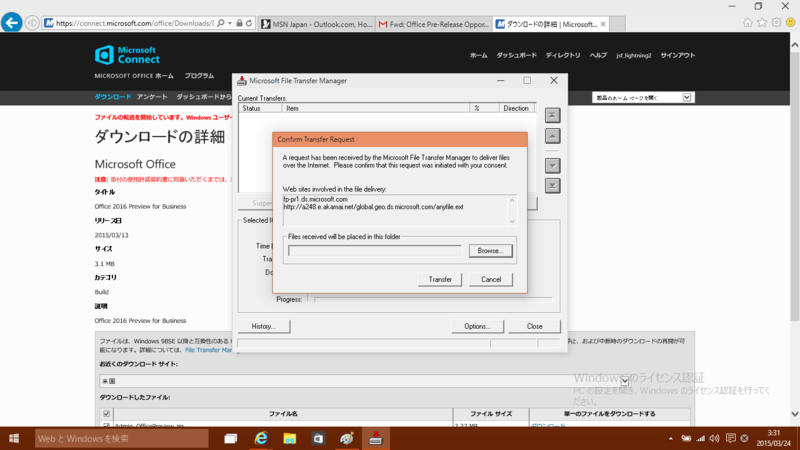This screenshot has width=800, height=450.
Task: Open the browser tools gear icon
Action: [776, 22]
